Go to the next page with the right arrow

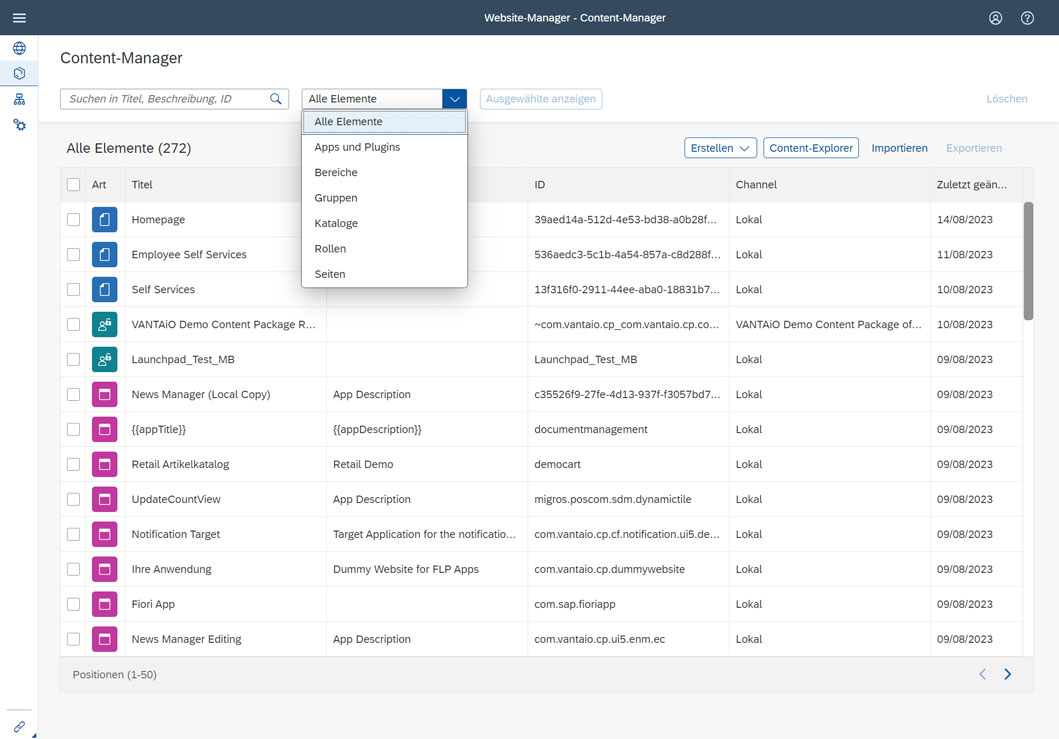click(x=1007, y=674)
